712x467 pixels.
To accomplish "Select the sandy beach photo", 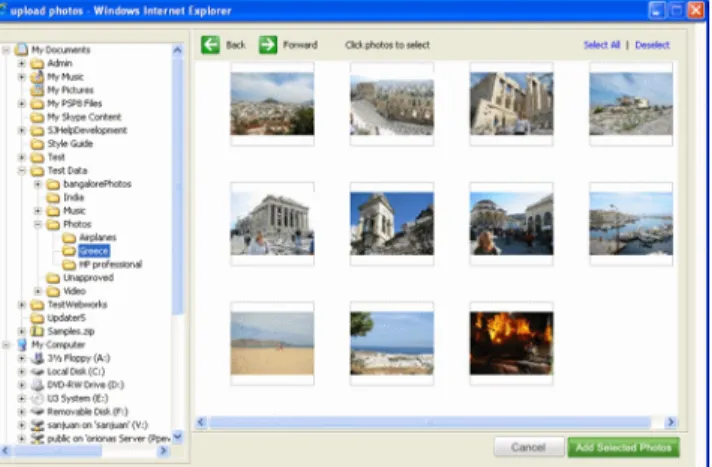I will (x=272, y=343).
